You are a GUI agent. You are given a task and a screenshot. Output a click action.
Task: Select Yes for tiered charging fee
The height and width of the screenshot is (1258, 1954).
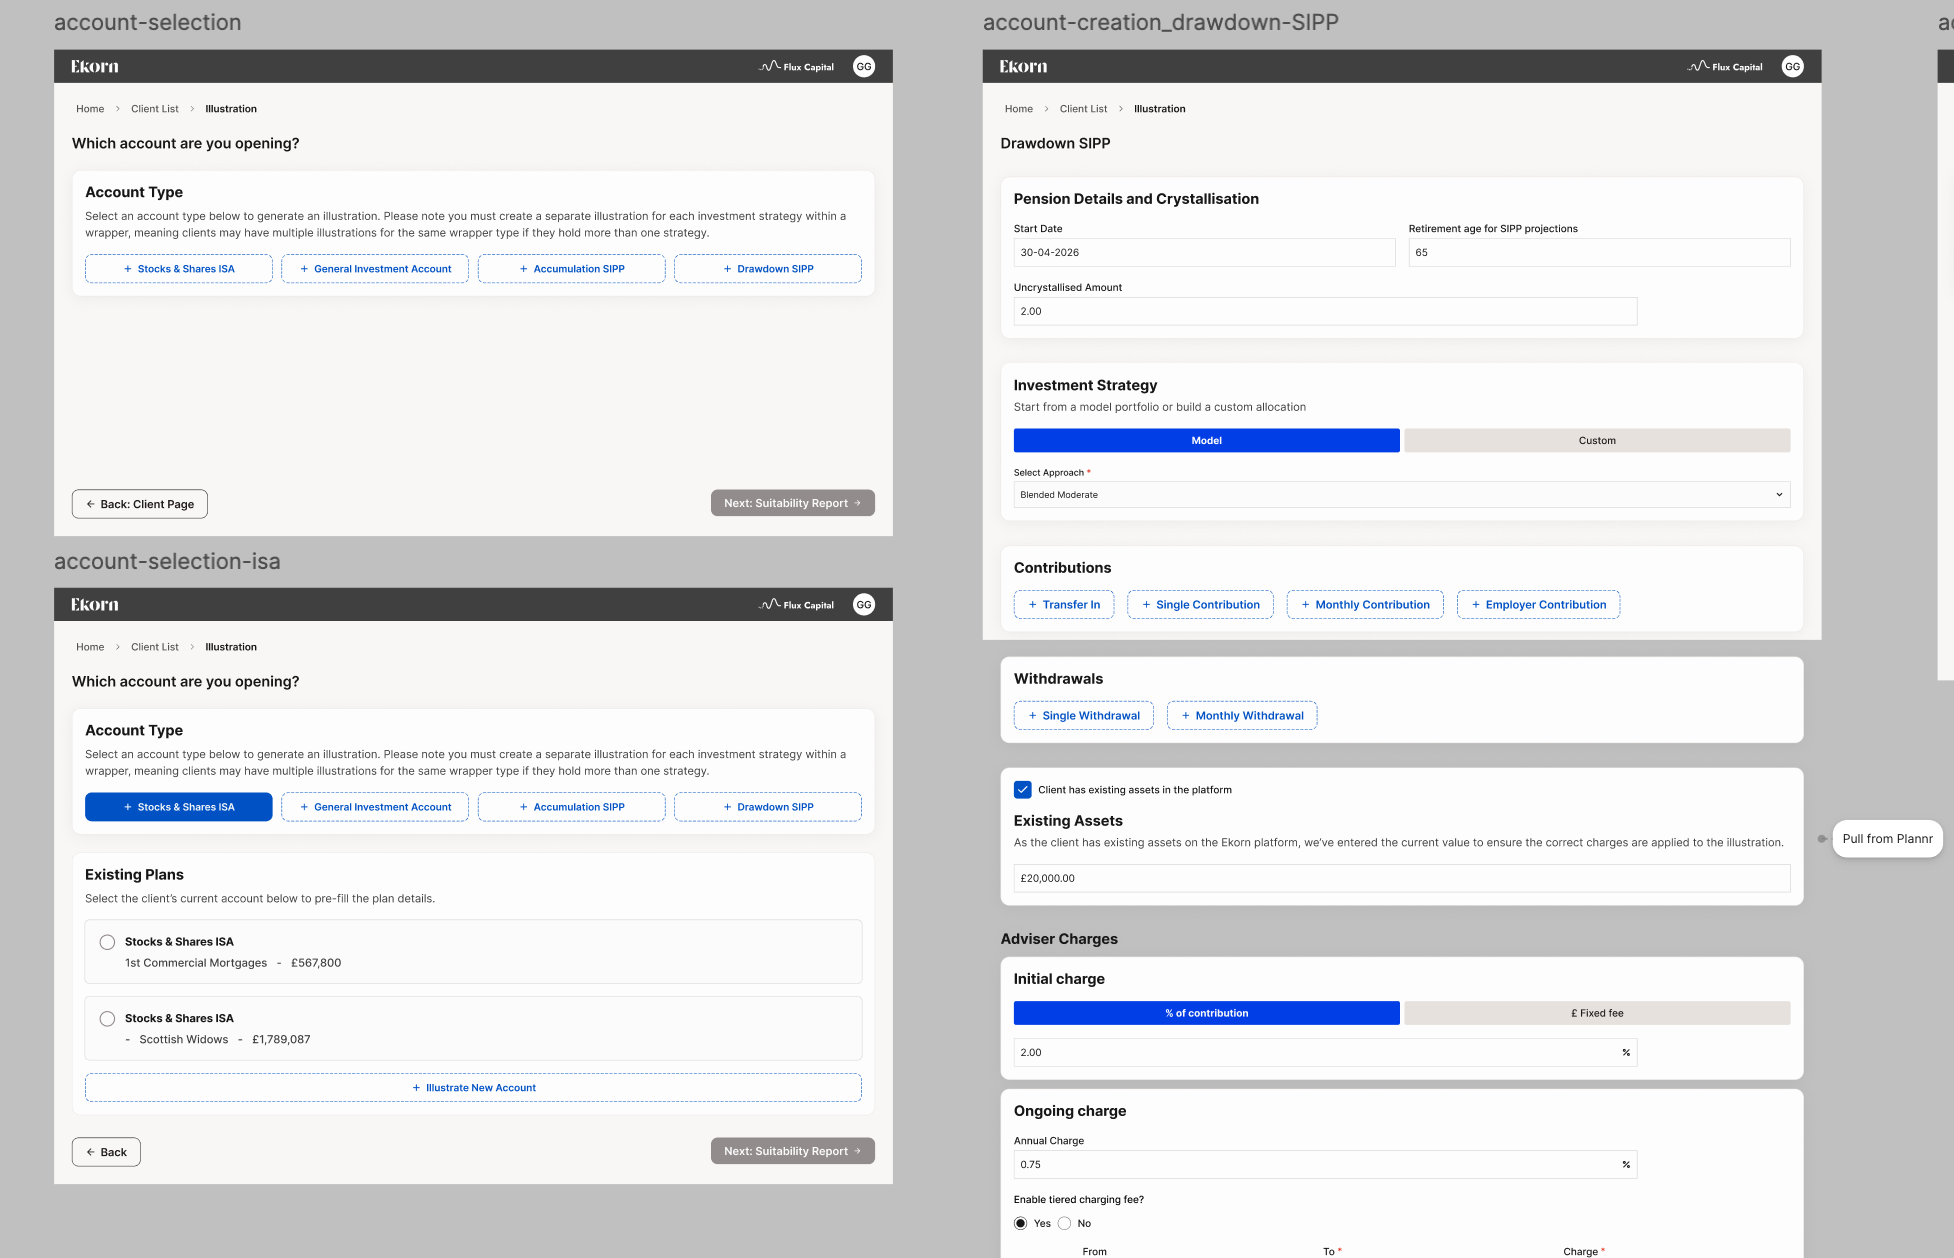[1021, 1223]
